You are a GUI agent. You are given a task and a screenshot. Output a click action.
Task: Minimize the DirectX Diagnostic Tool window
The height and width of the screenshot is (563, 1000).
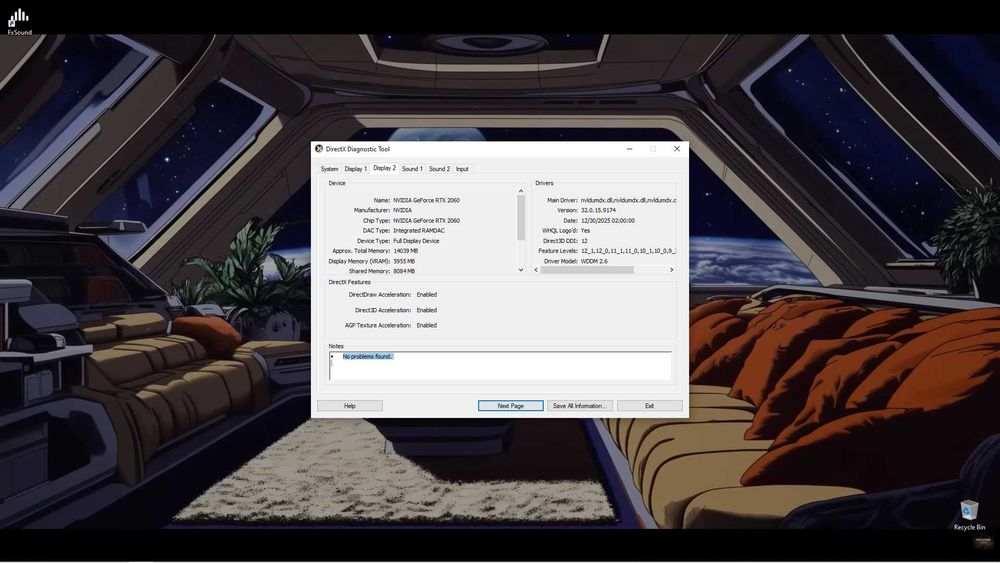click(x=629, y=149)
